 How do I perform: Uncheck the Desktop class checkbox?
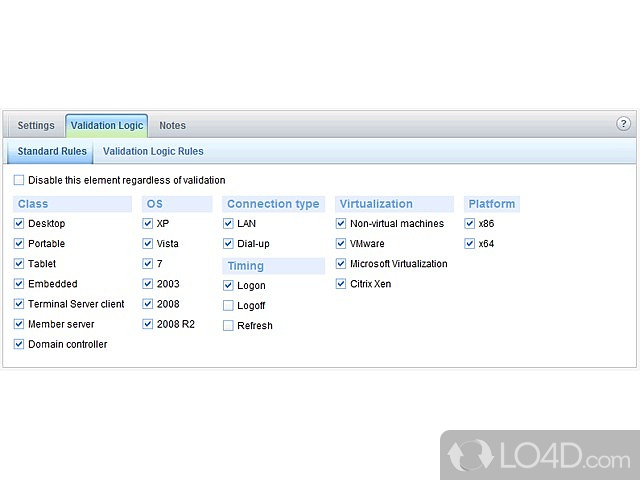tap(19, 224)
